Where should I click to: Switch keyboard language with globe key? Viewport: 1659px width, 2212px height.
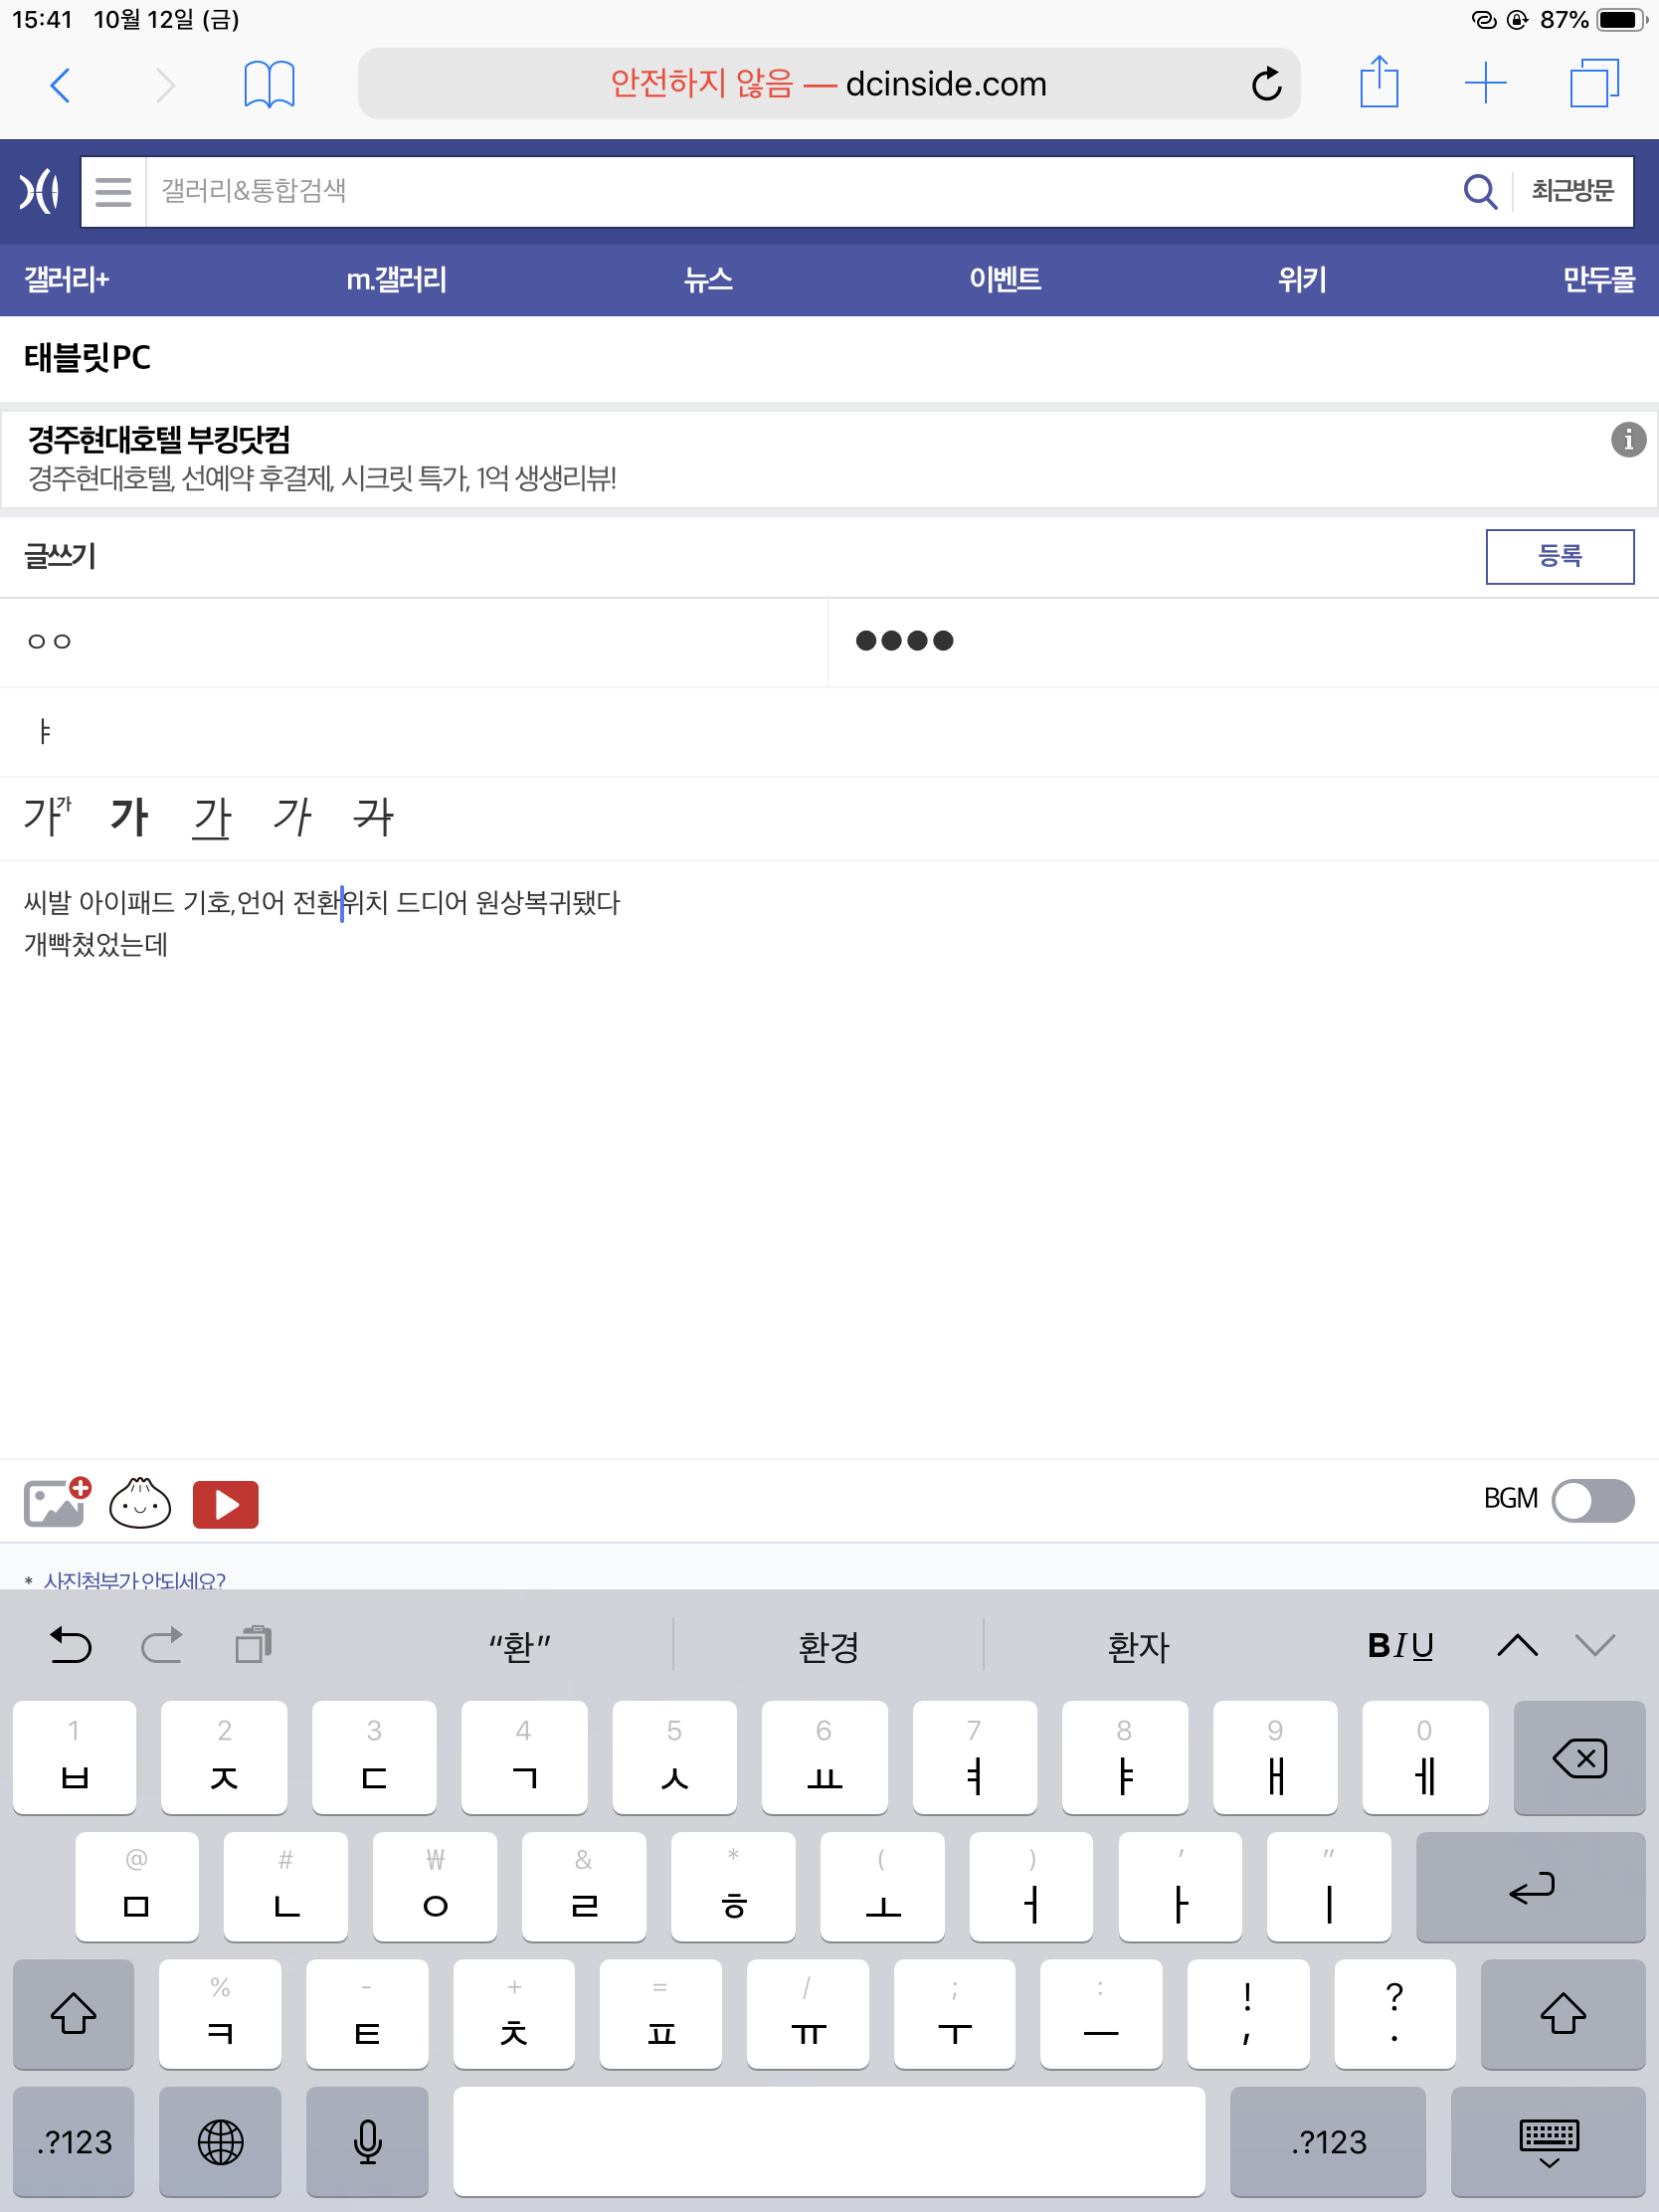tap(220, 2141)
